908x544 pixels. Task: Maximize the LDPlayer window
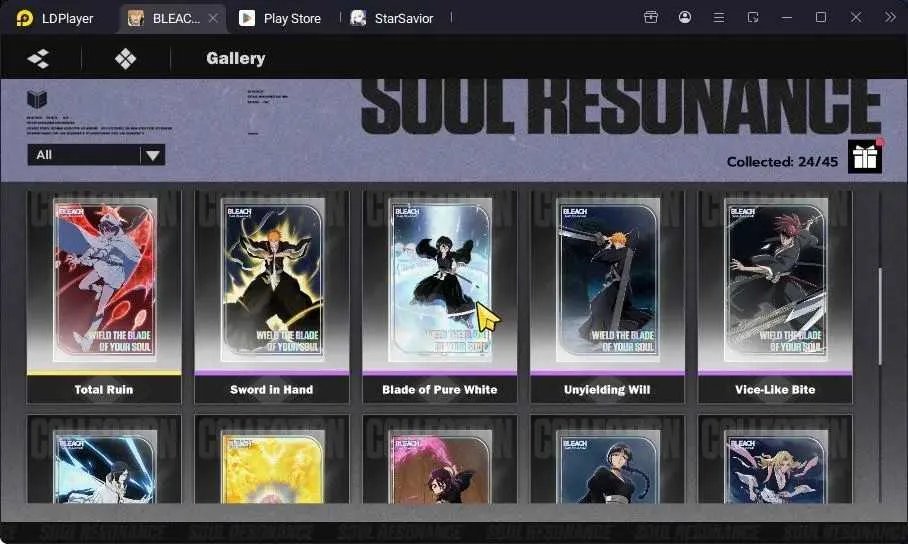click(821, 17)
